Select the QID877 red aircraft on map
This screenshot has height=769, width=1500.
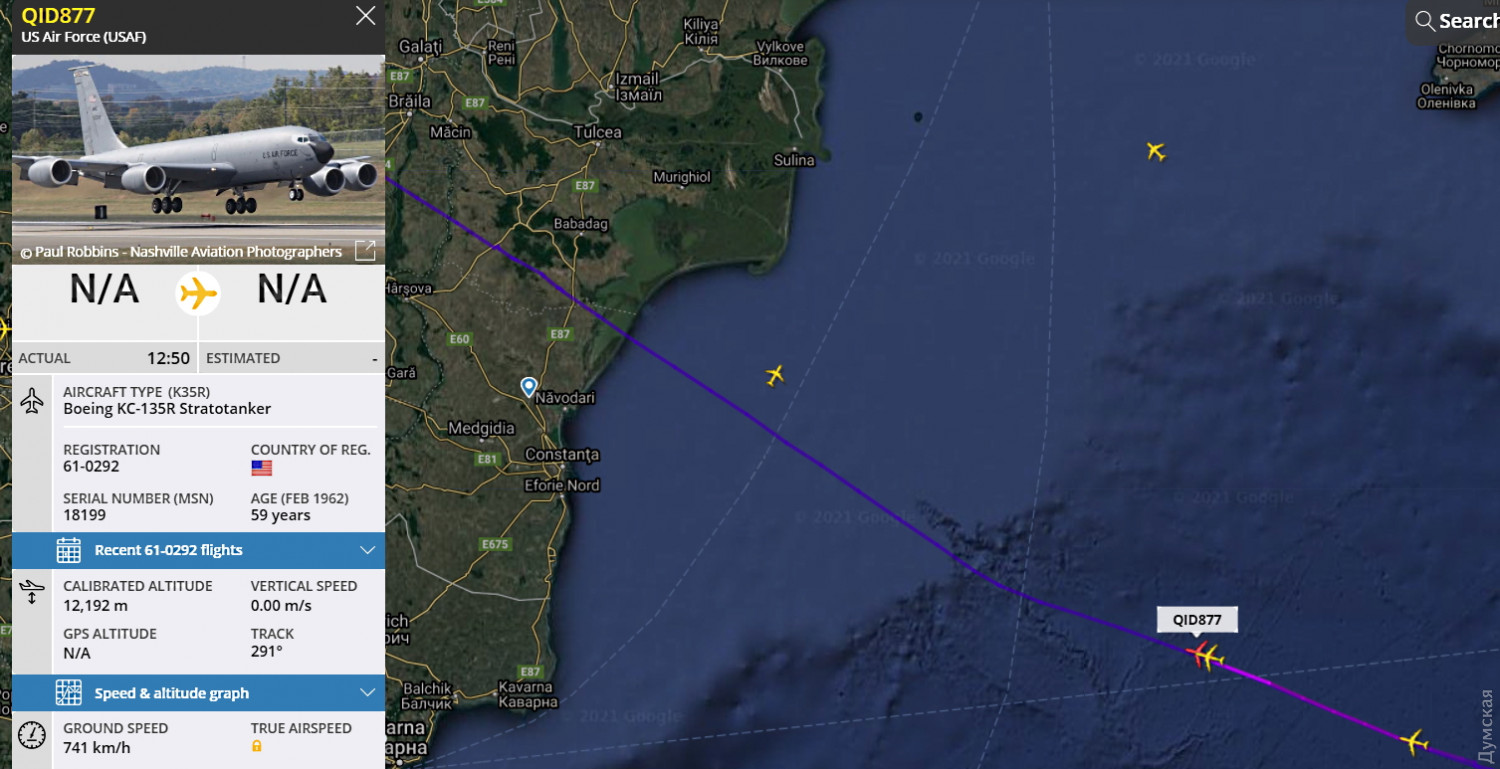[1200, 654]
